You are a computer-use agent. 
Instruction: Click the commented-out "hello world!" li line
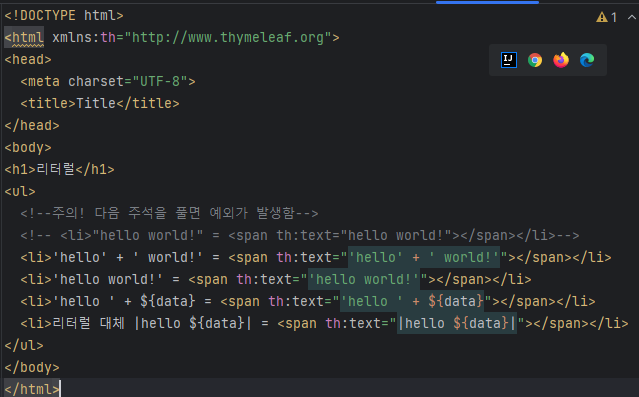pos(300,236)
